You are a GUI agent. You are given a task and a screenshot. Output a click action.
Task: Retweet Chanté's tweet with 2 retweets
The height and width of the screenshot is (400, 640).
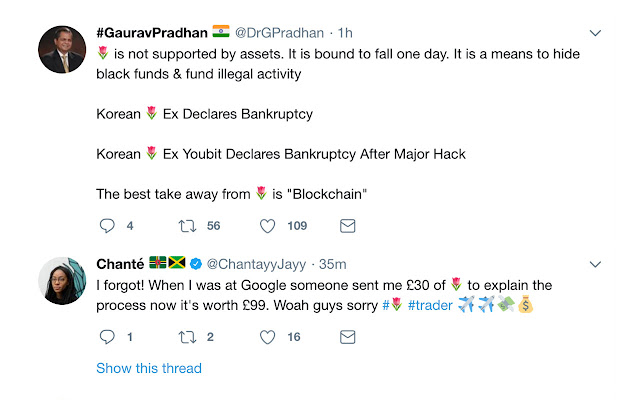click(187, 337)
